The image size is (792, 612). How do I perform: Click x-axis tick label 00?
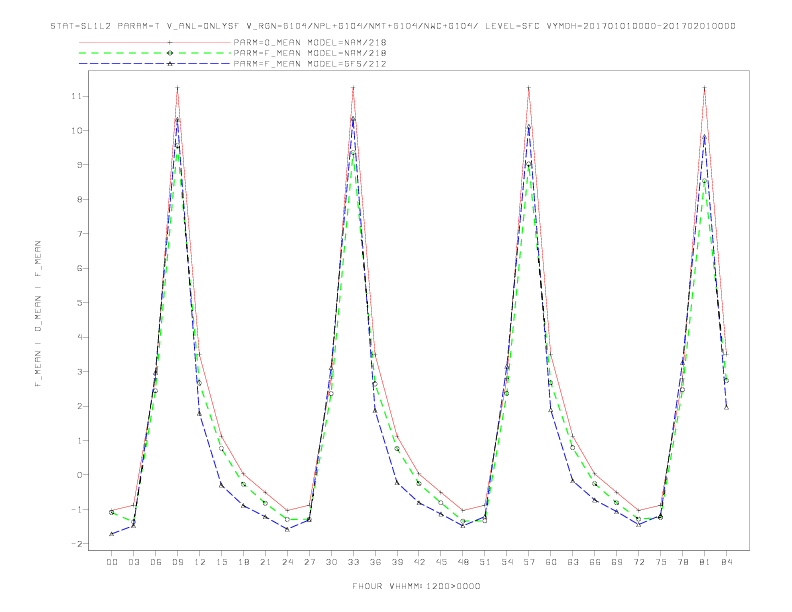tap(112, 562)
